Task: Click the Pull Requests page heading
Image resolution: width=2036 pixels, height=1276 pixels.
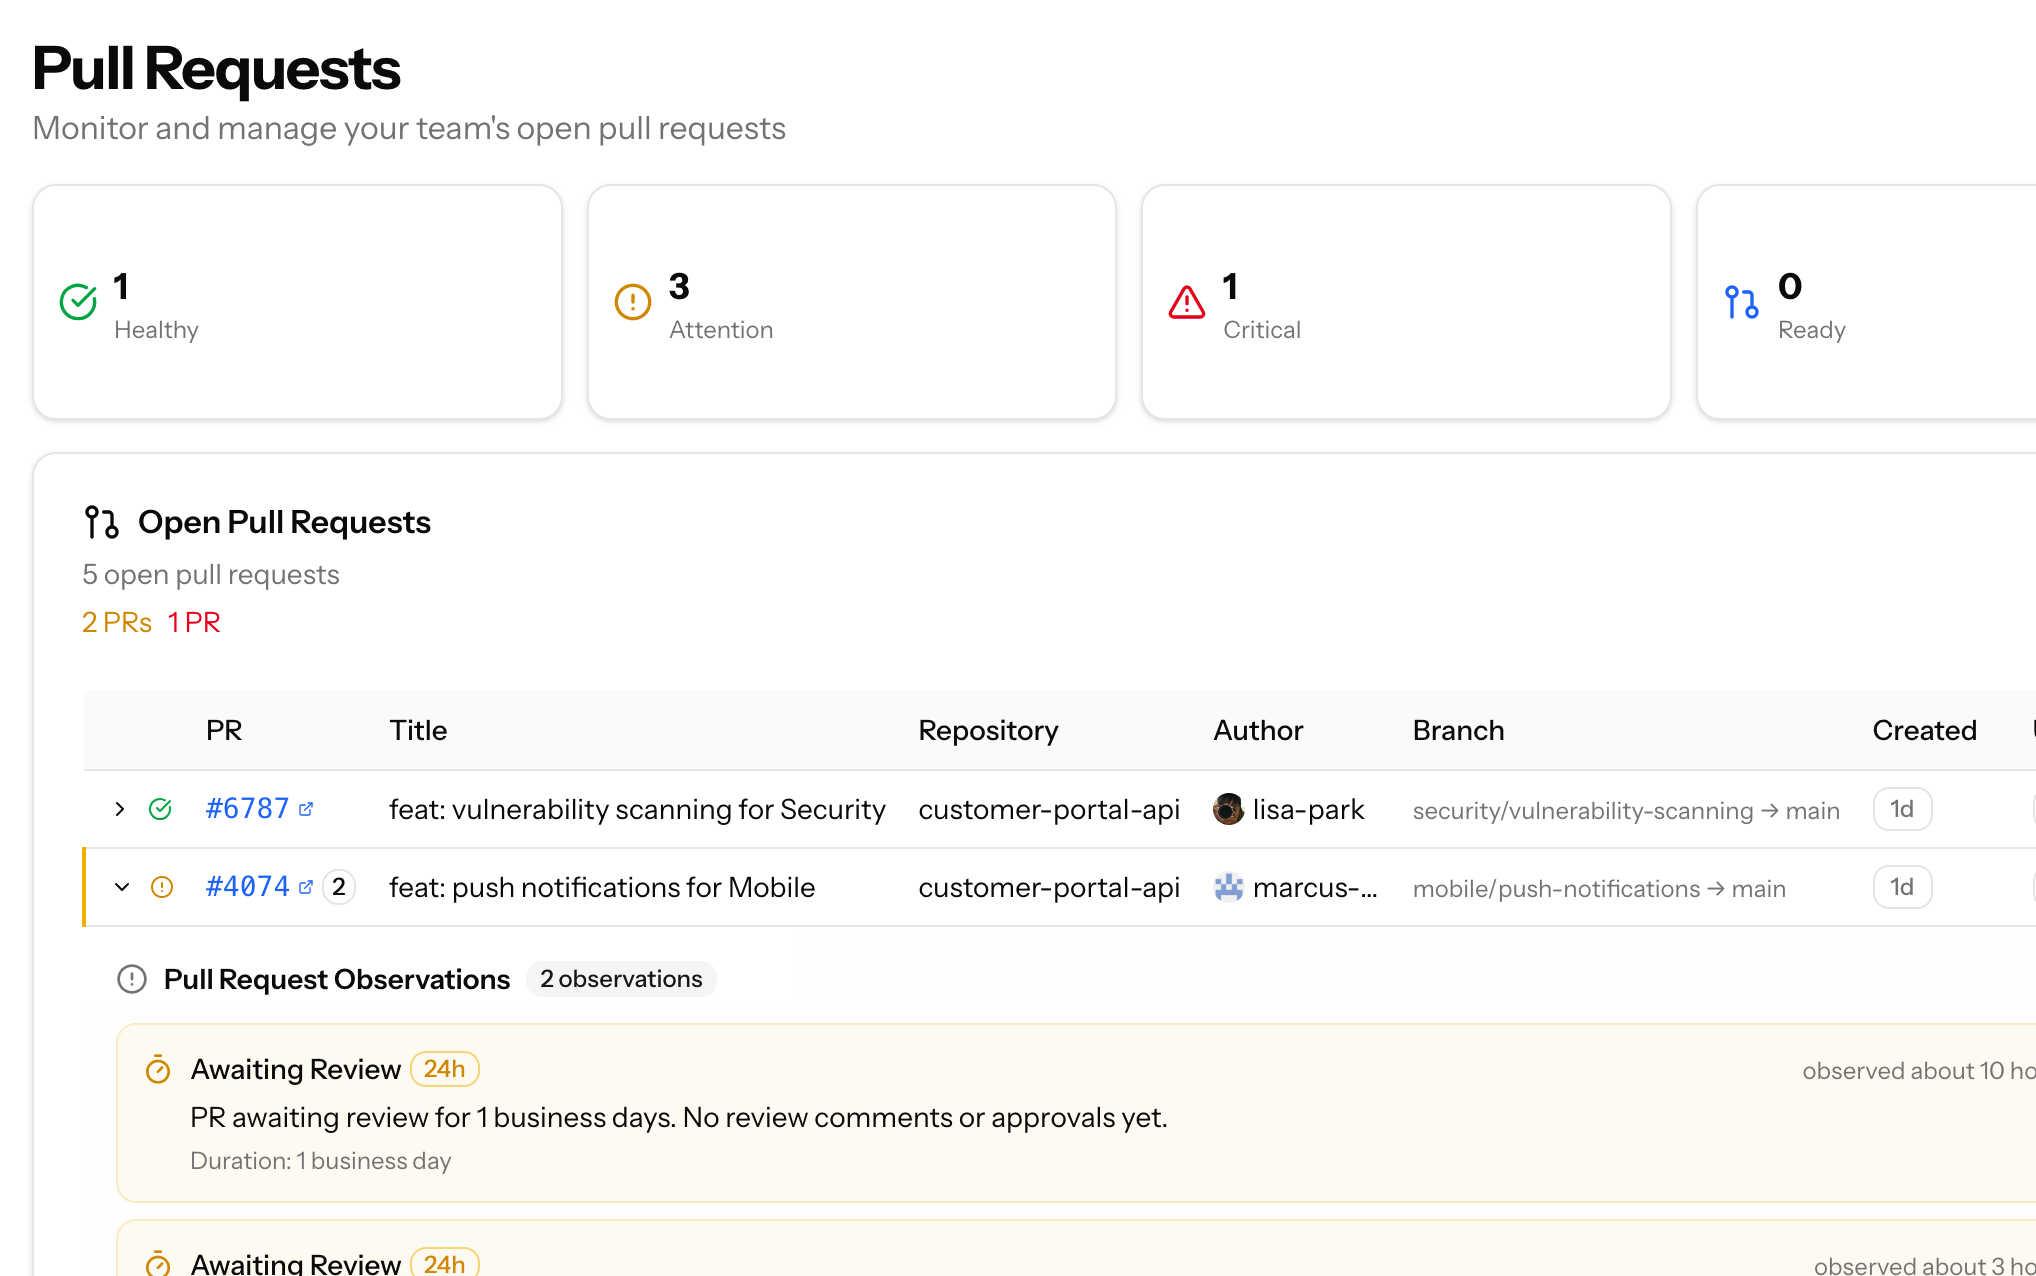Action: [216, 69]
